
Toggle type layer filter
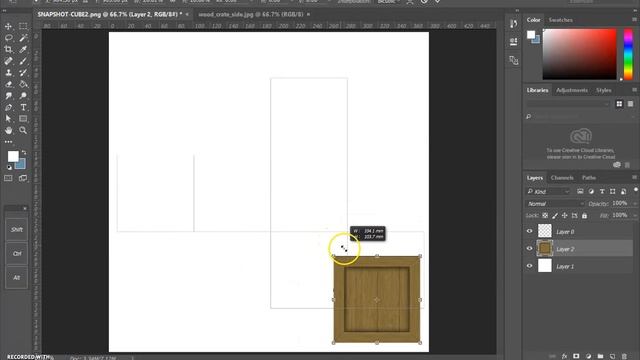point(602,191)
